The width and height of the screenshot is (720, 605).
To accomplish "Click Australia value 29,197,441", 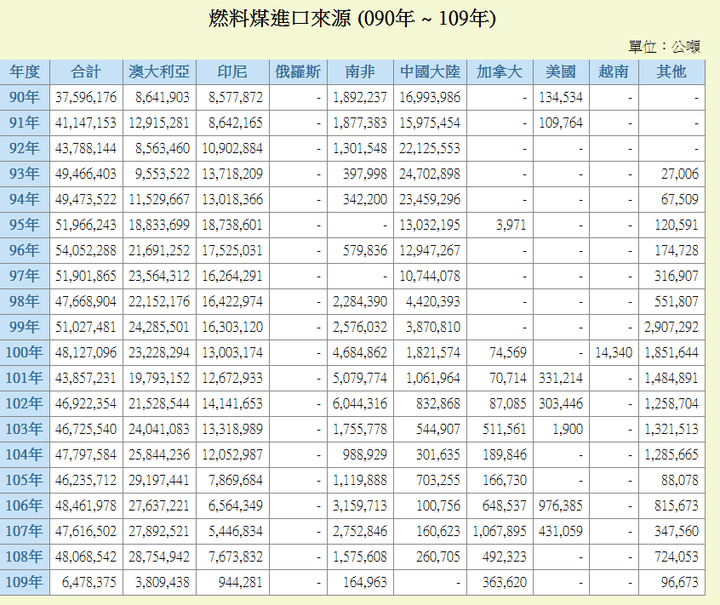I will tap(159, 480).
